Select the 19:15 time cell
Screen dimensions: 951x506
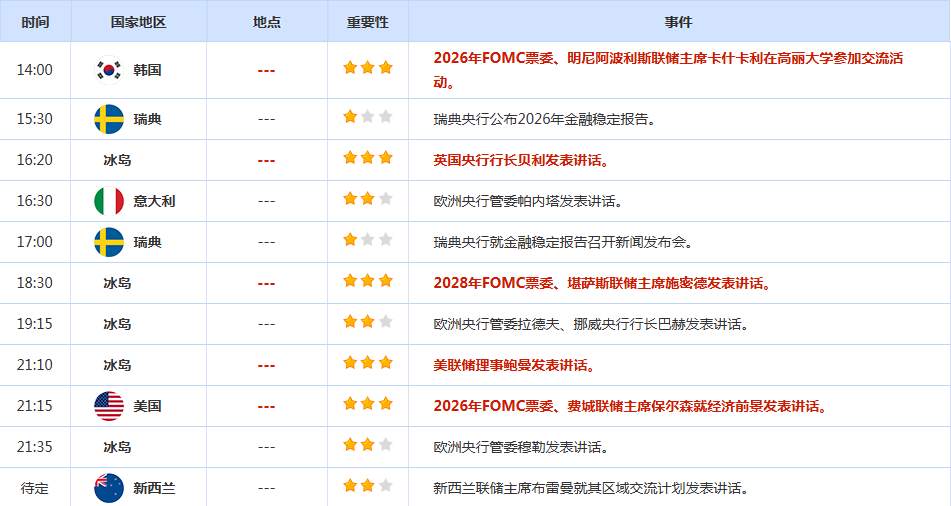click(35, 324)
